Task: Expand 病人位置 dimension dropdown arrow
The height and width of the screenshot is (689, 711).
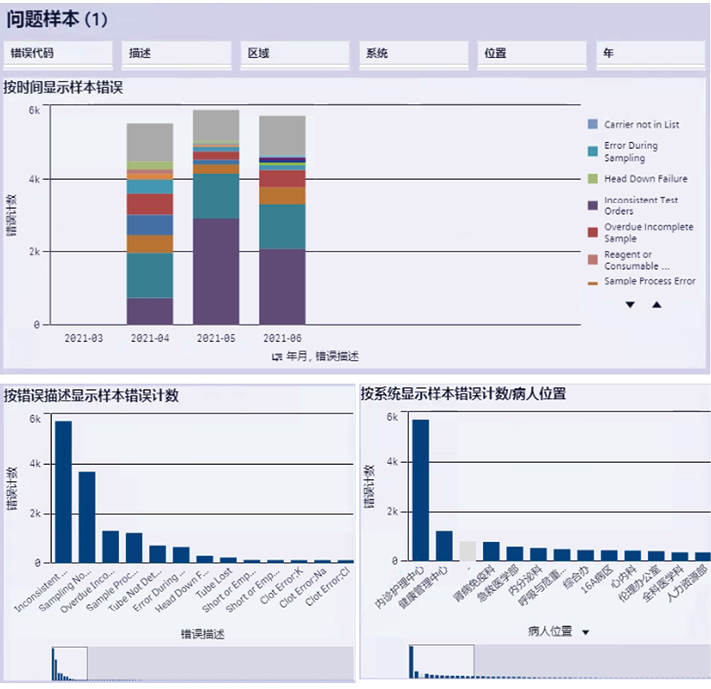Action: [x=585, y=632]
